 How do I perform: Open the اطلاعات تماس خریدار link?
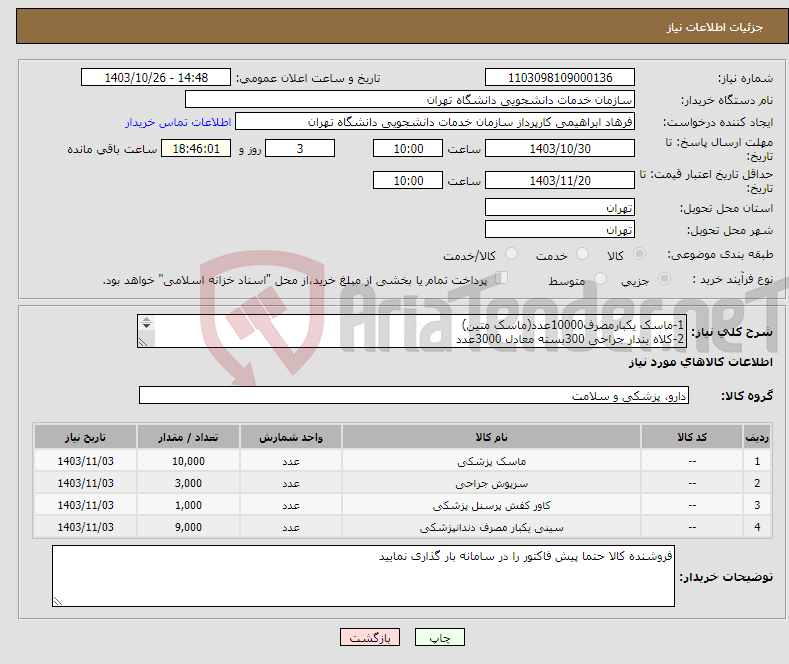coord(178,122)
